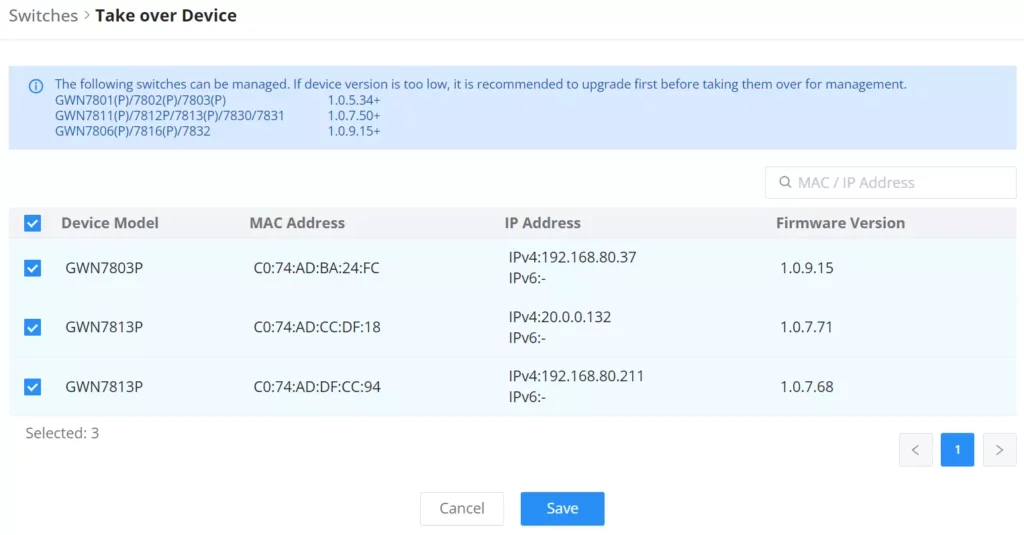The image size is (1024, 535).
Task: Click firmware version 1.0.9.15
Action: 807,268
